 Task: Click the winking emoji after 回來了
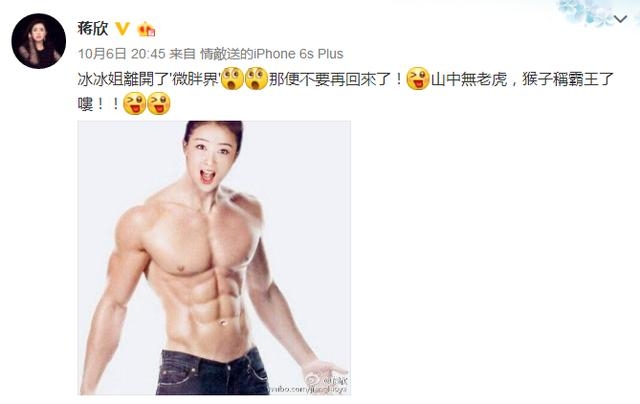tap(418, 79)
